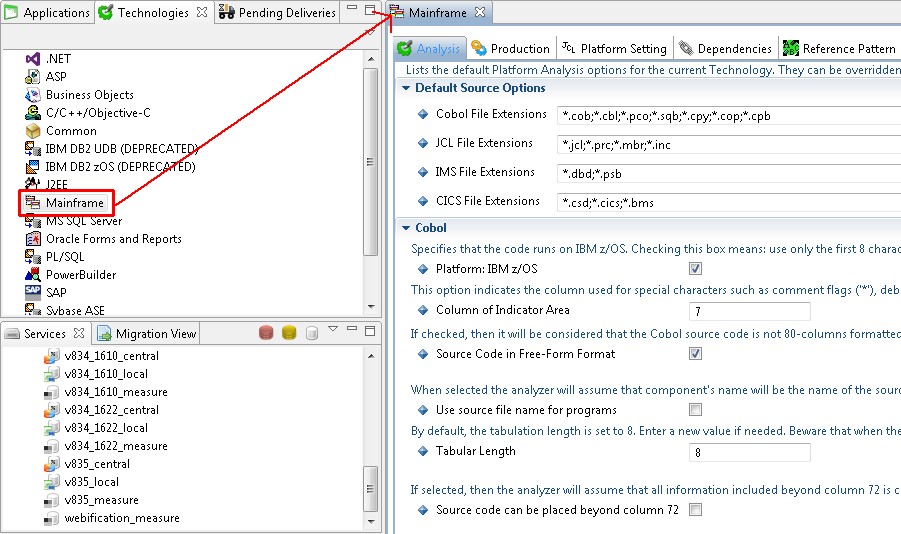Check Source code can be placed beyond column 72
The height and width of the screenshot is (534, 901).
[x=695, y=510]
